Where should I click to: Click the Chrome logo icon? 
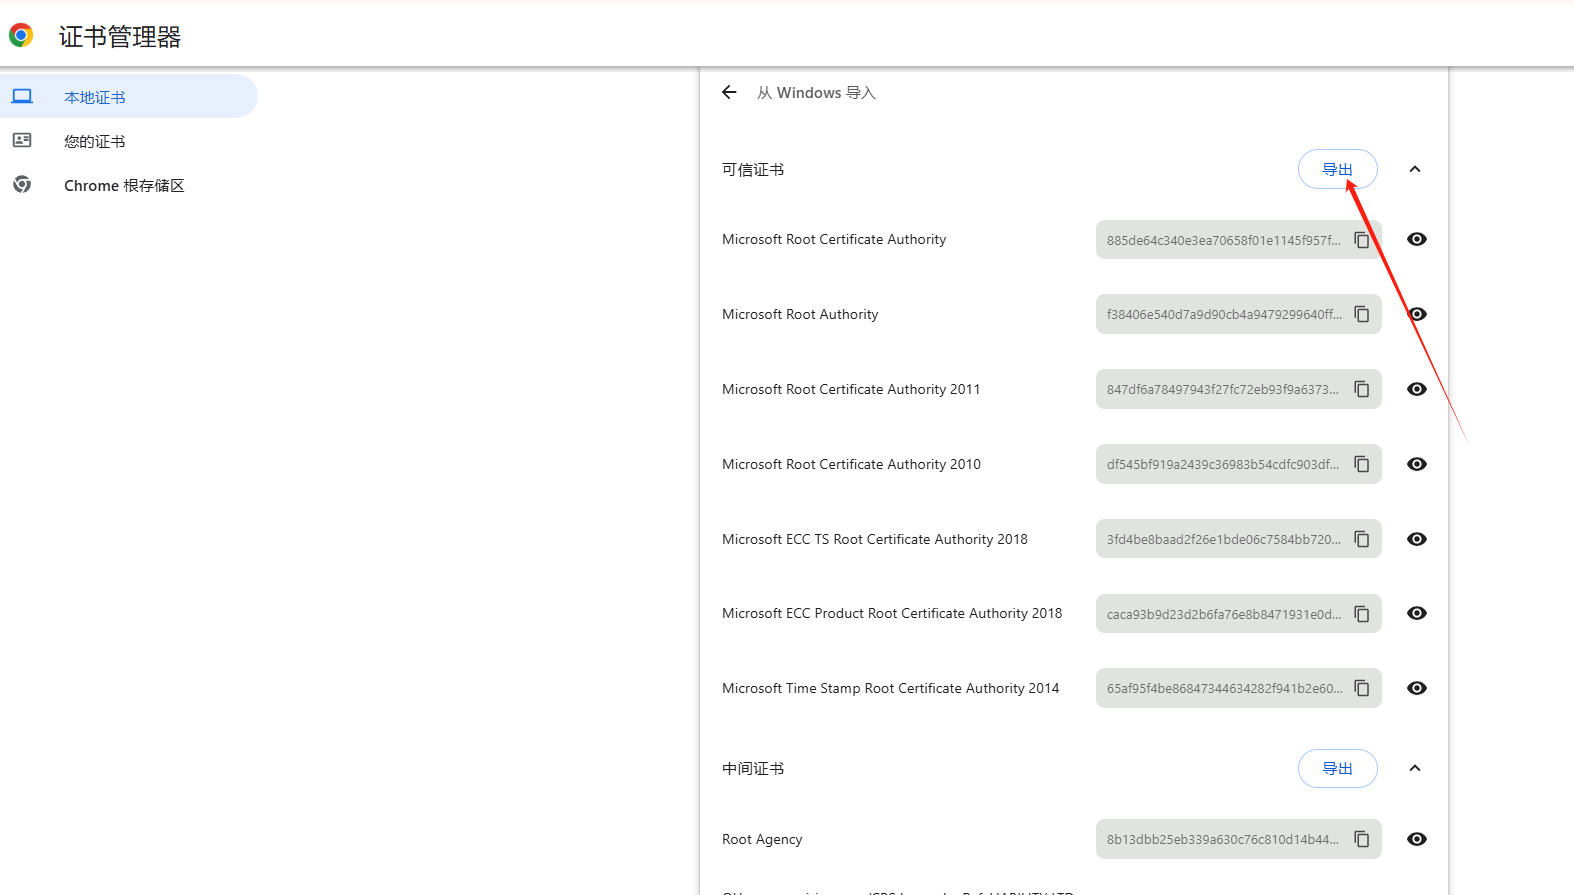tap(21, 36)
